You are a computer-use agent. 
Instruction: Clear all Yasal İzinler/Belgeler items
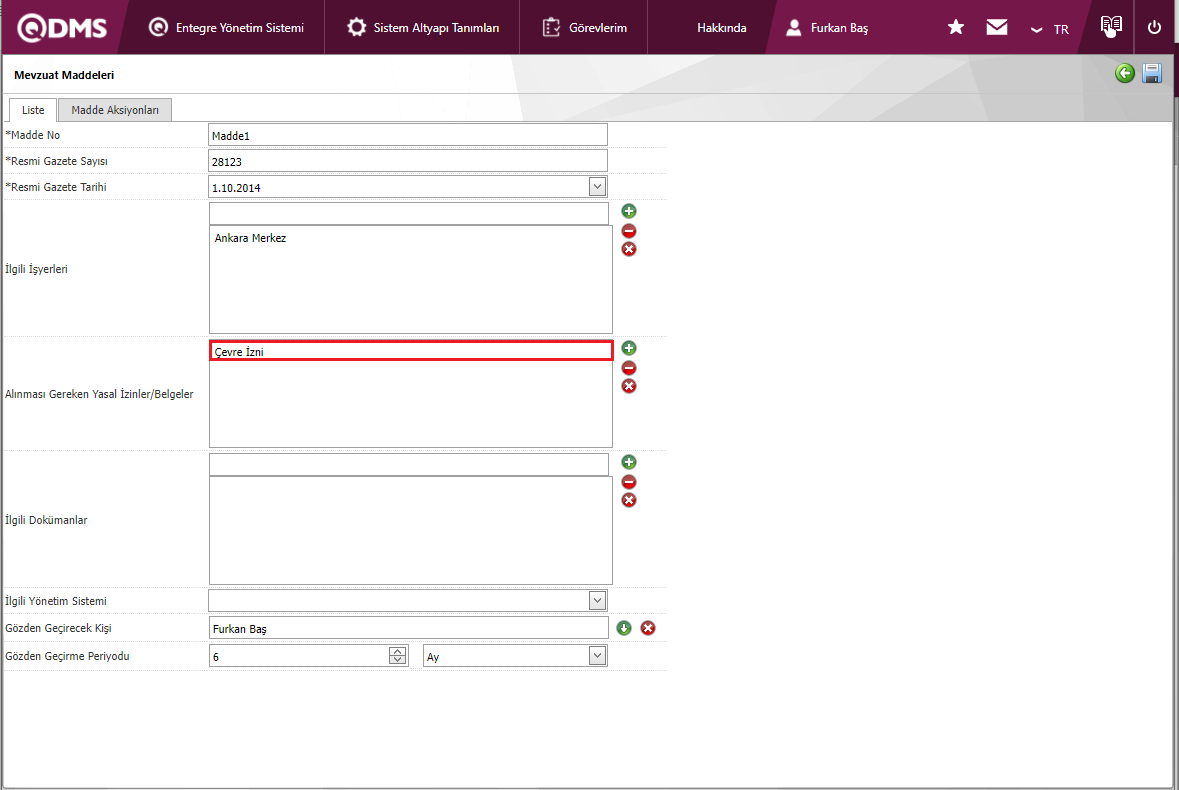click(x=629, y=386)
